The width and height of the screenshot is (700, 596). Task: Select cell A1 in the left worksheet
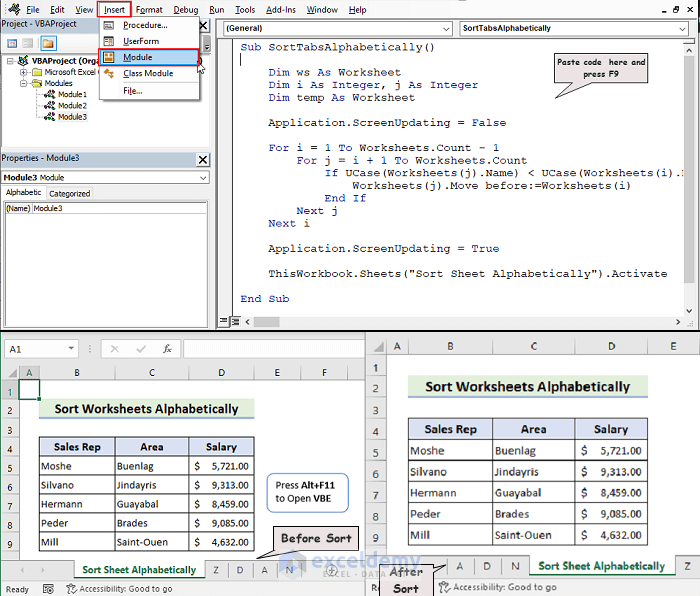click(29, 390)
